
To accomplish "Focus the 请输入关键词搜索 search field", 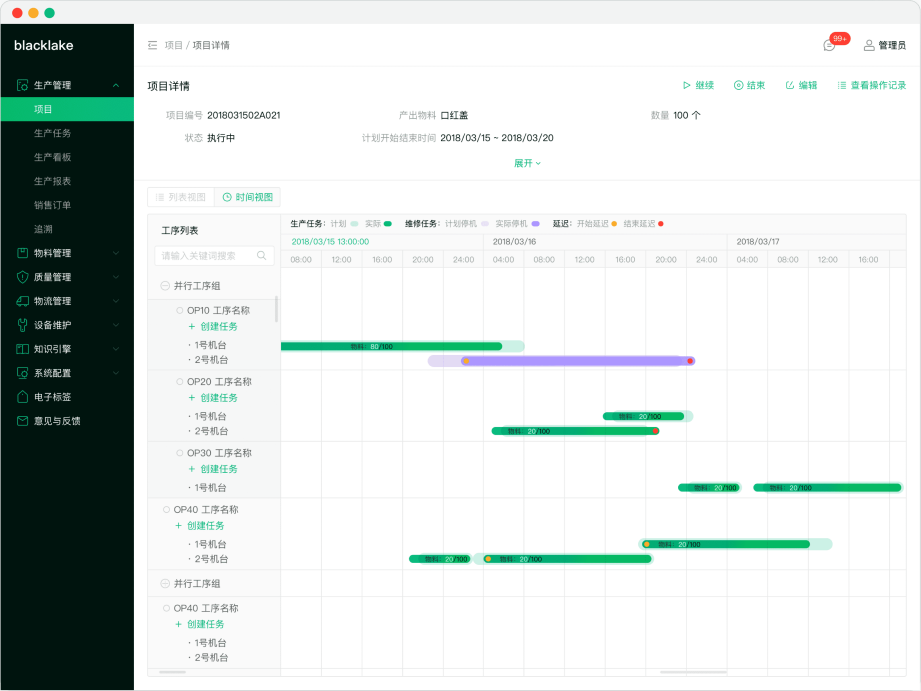I will click(214, 256).
